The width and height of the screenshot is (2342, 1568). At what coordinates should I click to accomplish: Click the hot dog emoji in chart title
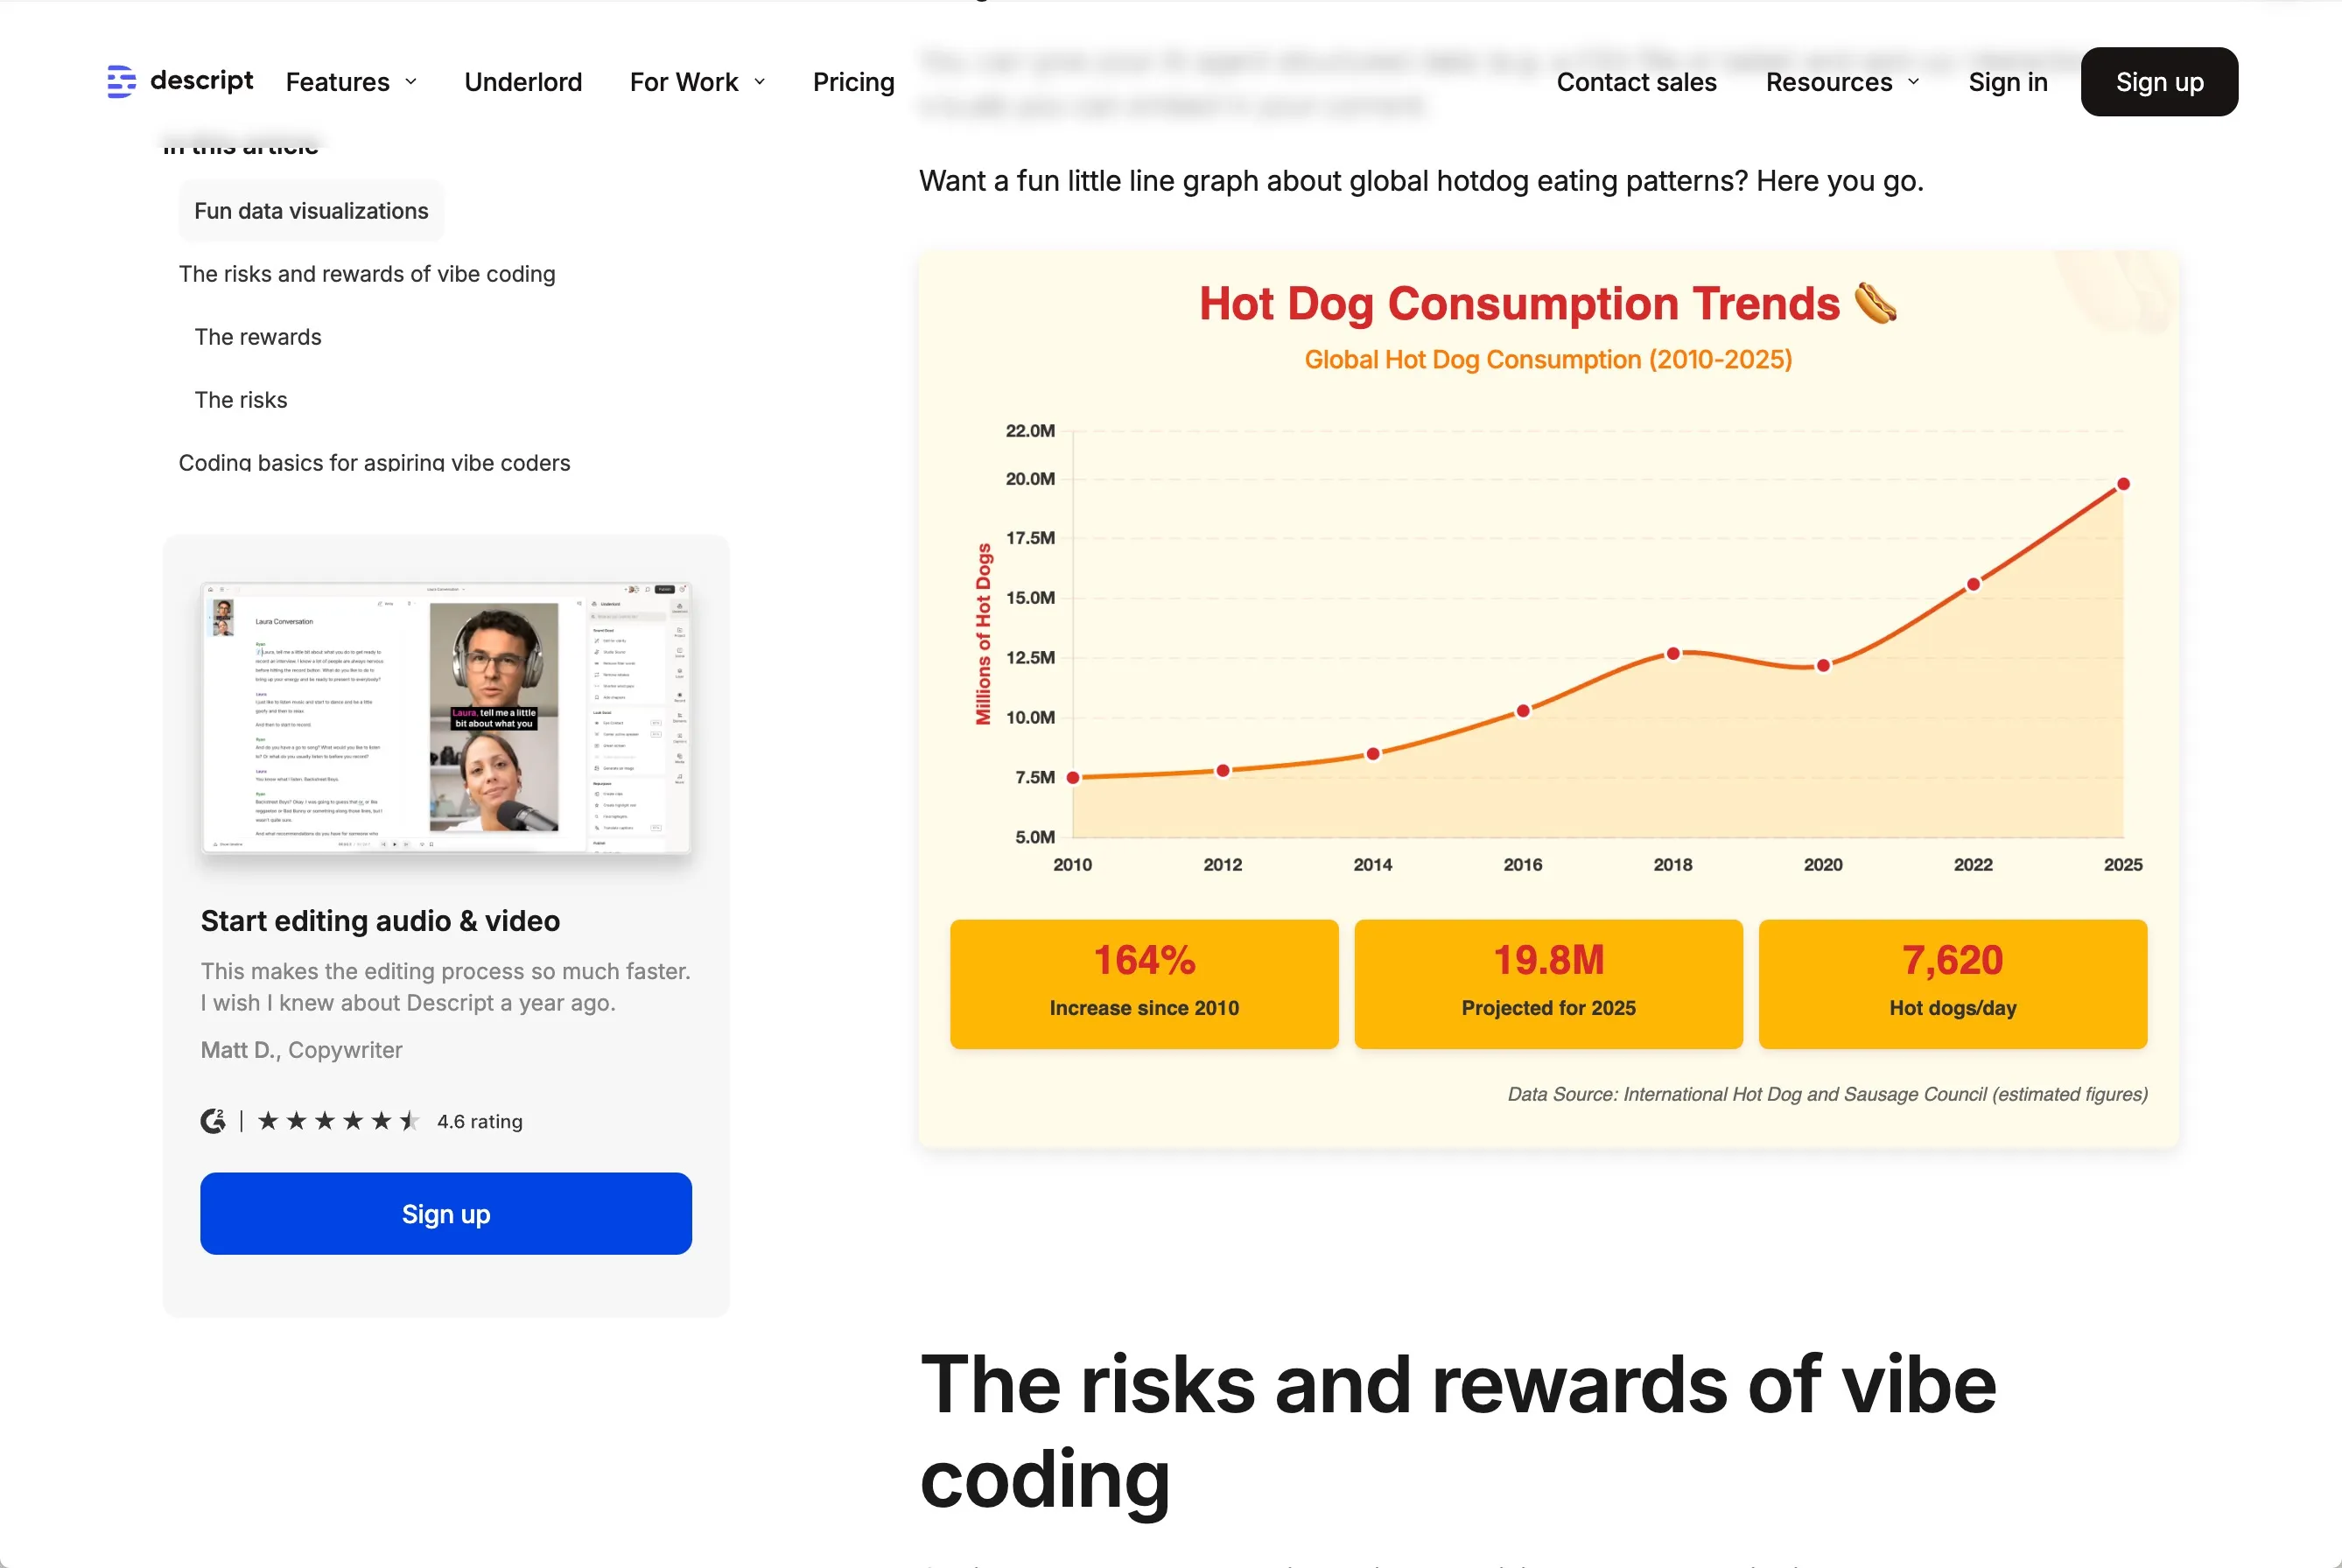click(x=1875, y=303)
